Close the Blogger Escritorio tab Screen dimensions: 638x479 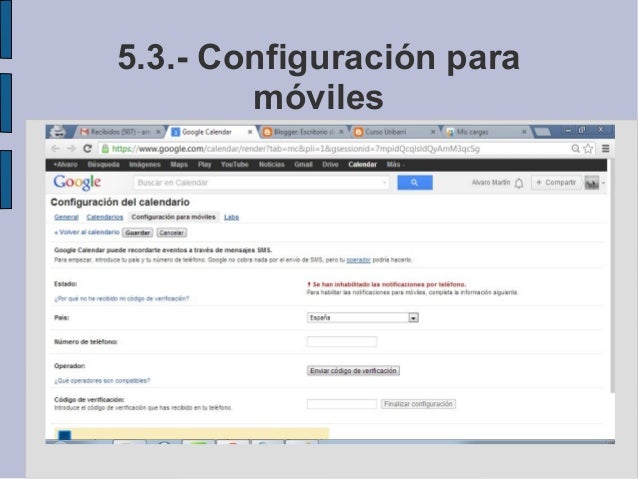pos(341,132)
